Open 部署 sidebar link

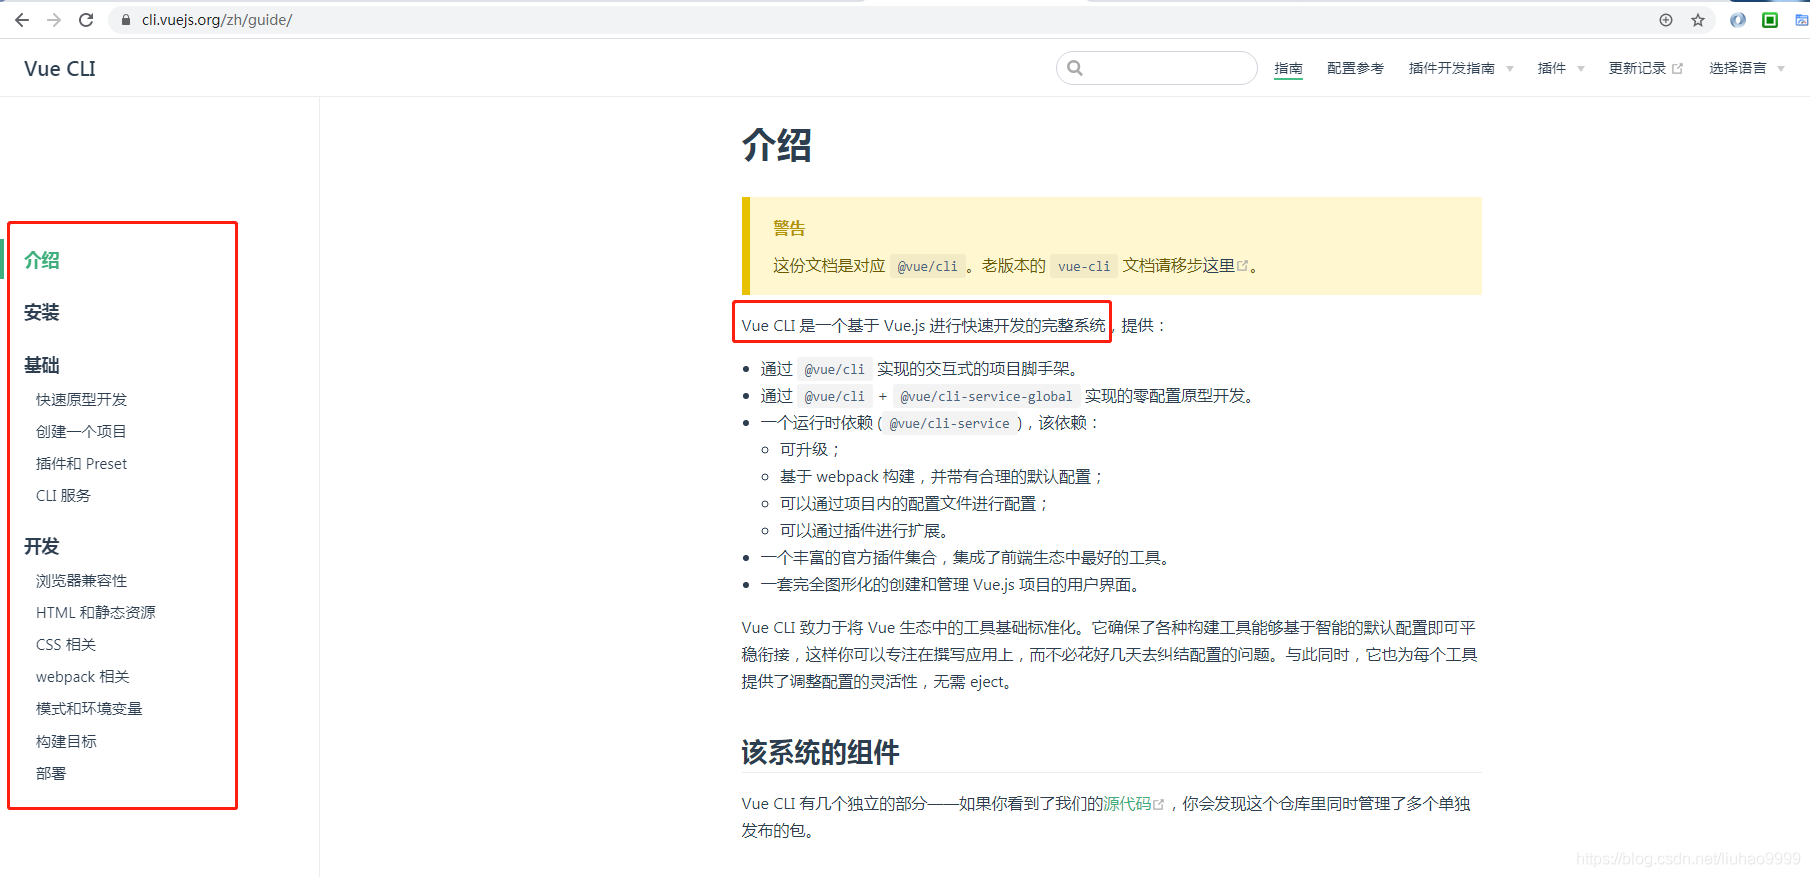[x=51, y=773]
